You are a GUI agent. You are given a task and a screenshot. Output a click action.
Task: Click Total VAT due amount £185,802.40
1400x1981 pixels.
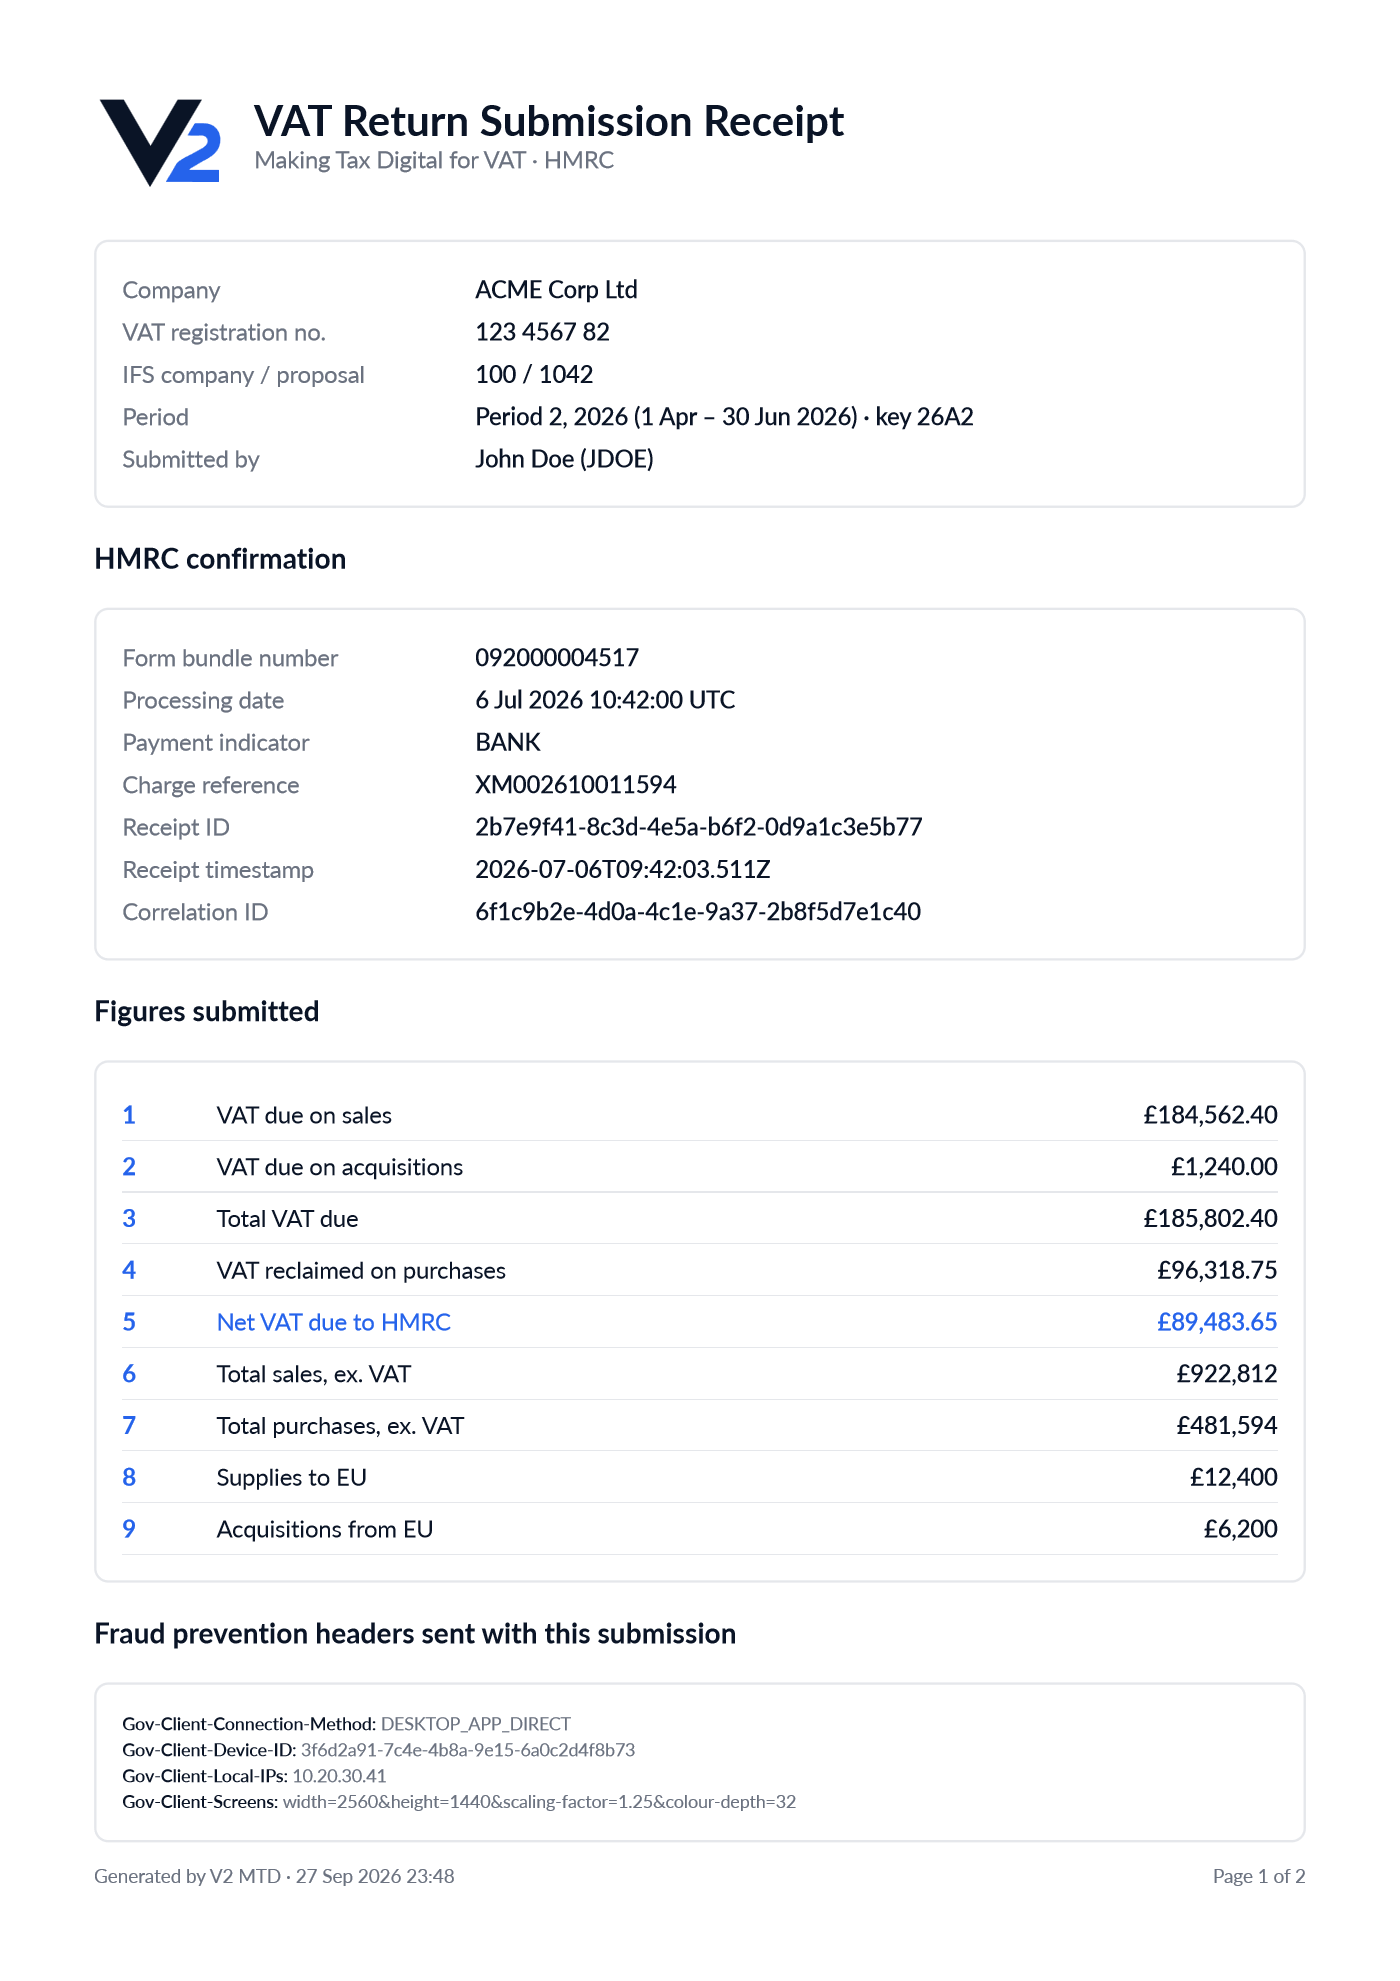(1210, 1218)
